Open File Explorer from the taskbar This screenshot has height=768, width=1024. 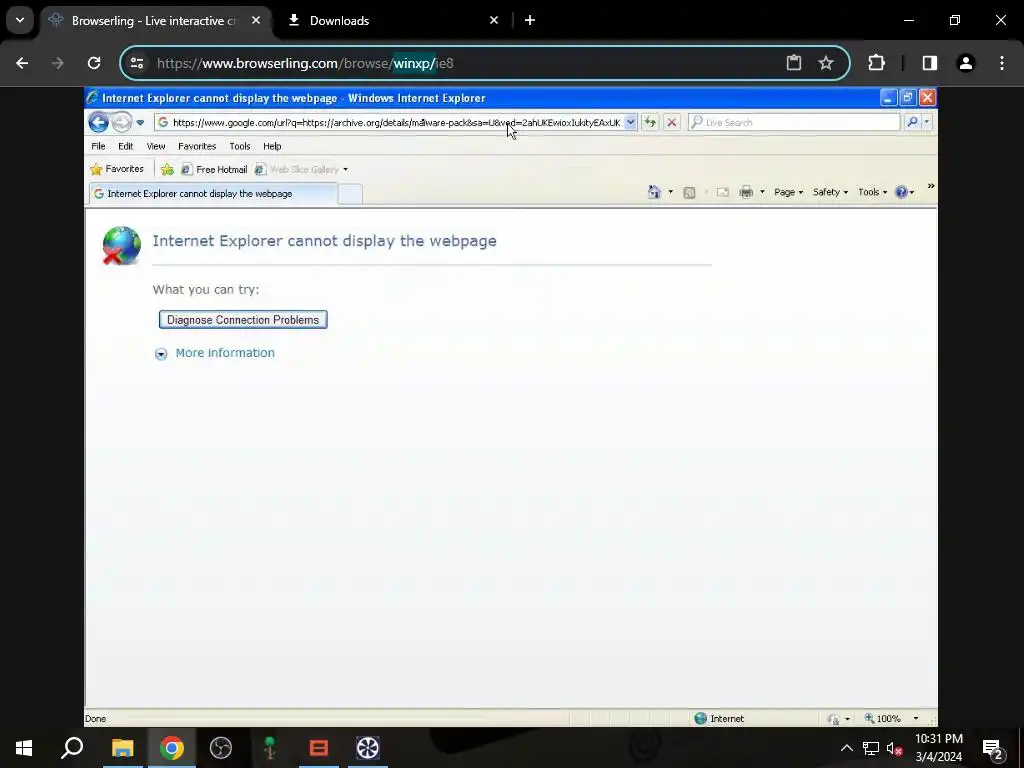122,748
